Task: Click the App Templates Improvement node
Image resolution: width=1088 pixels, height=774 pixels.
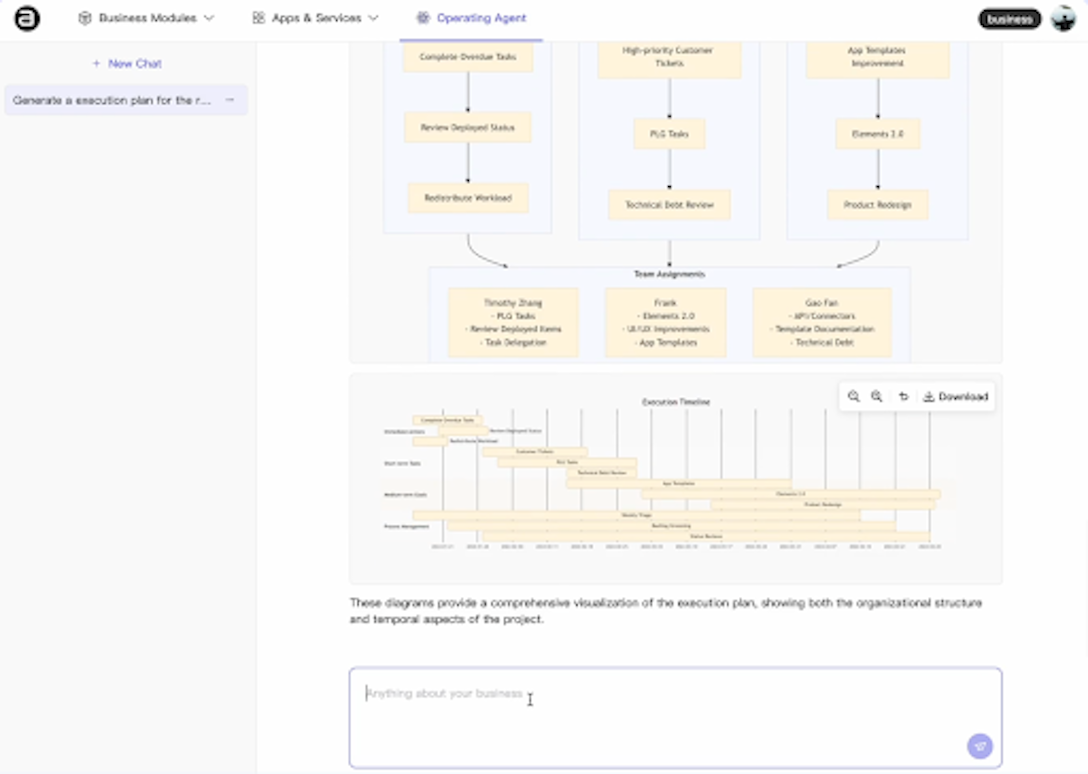Action: click(877, 58)
